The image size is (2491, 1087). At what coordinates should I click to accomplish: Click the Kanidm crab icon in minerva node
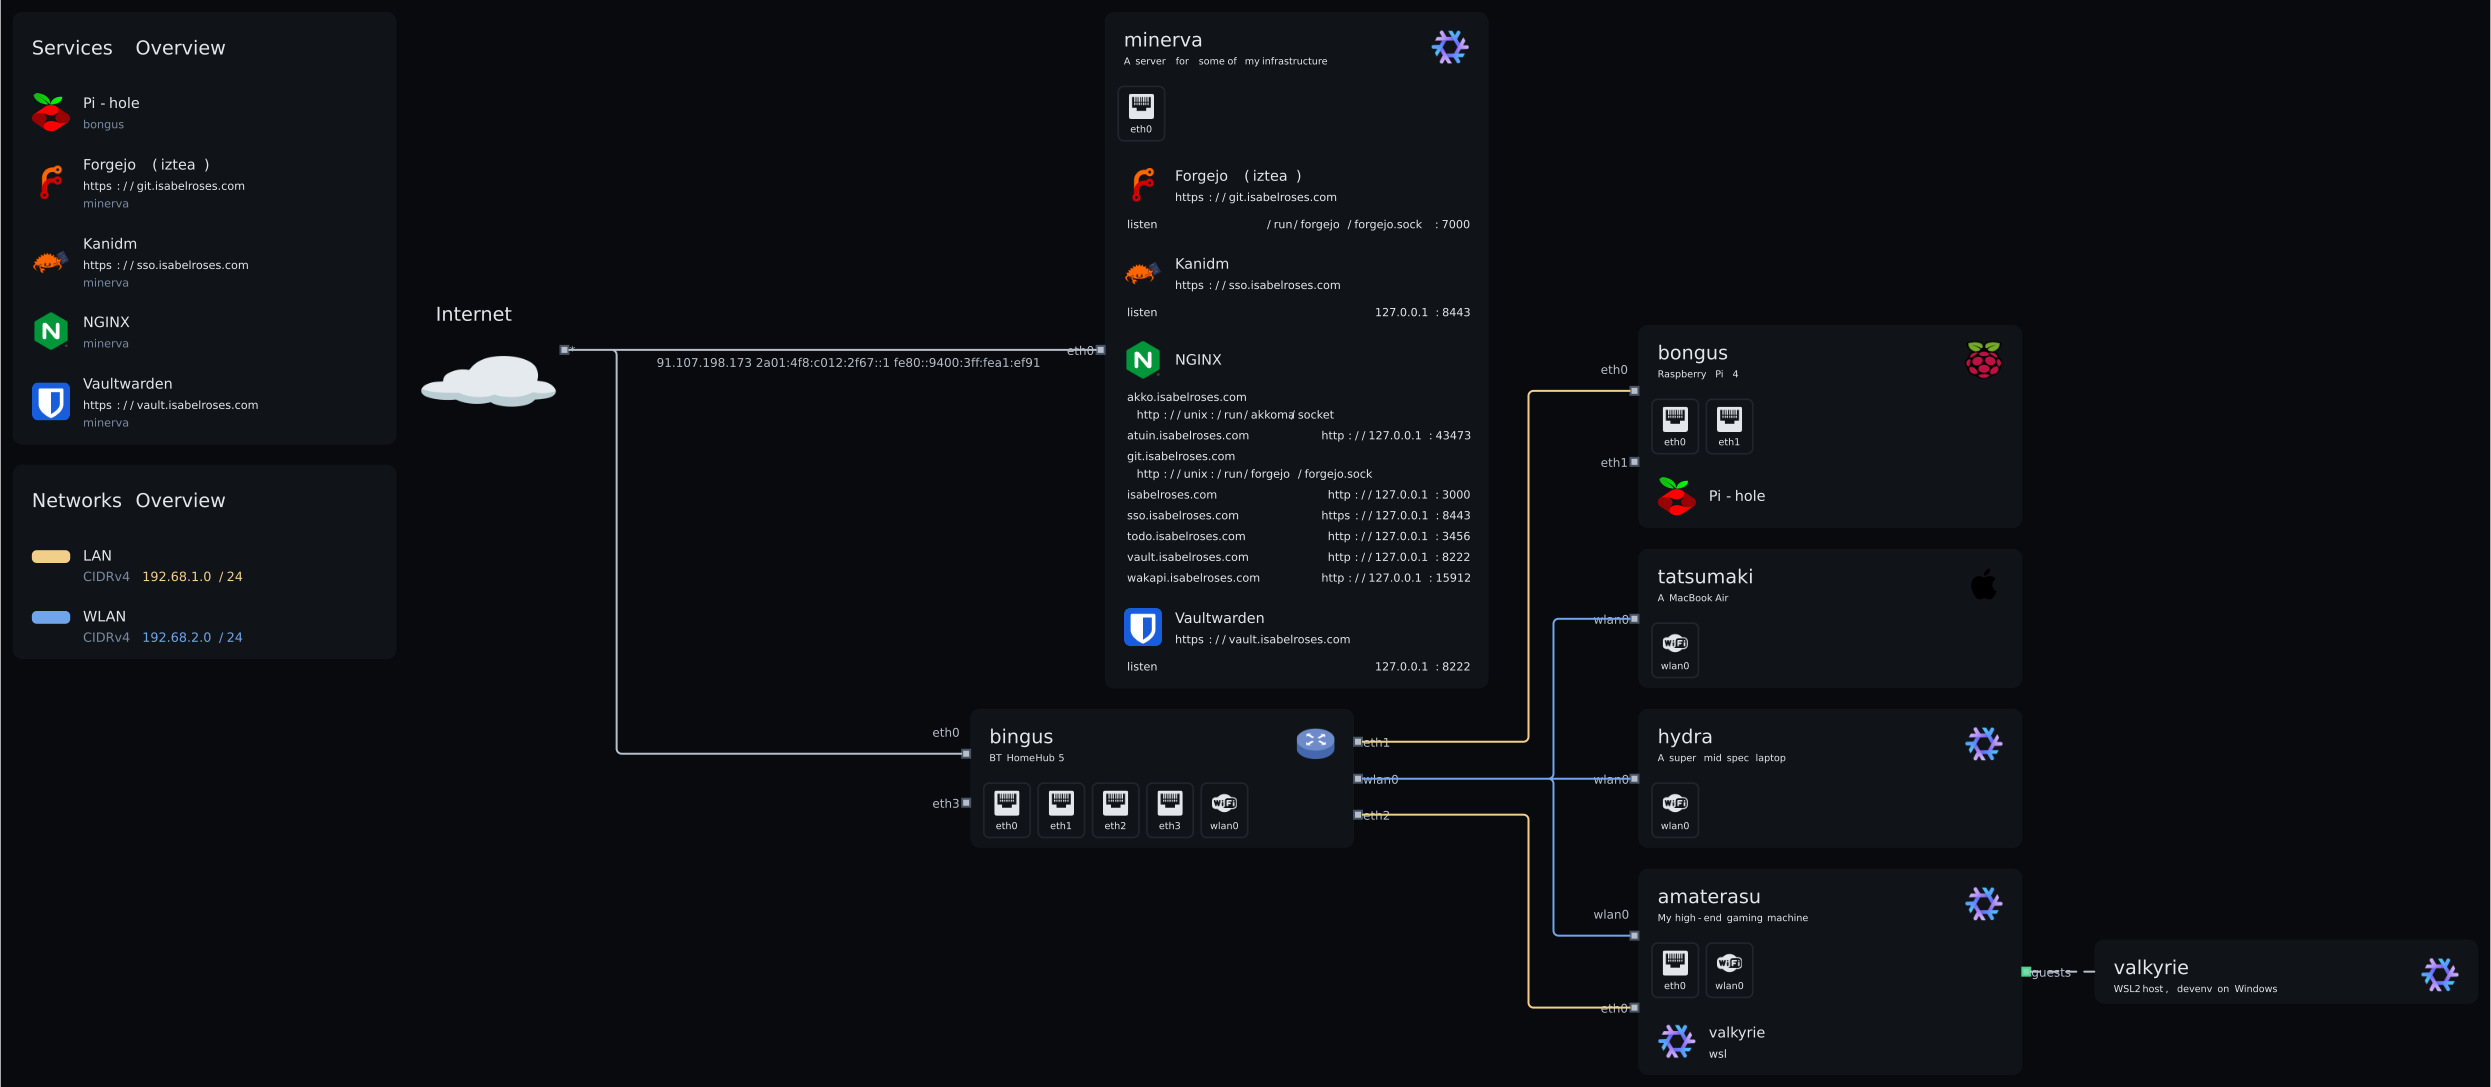(x=1142, y=272)
